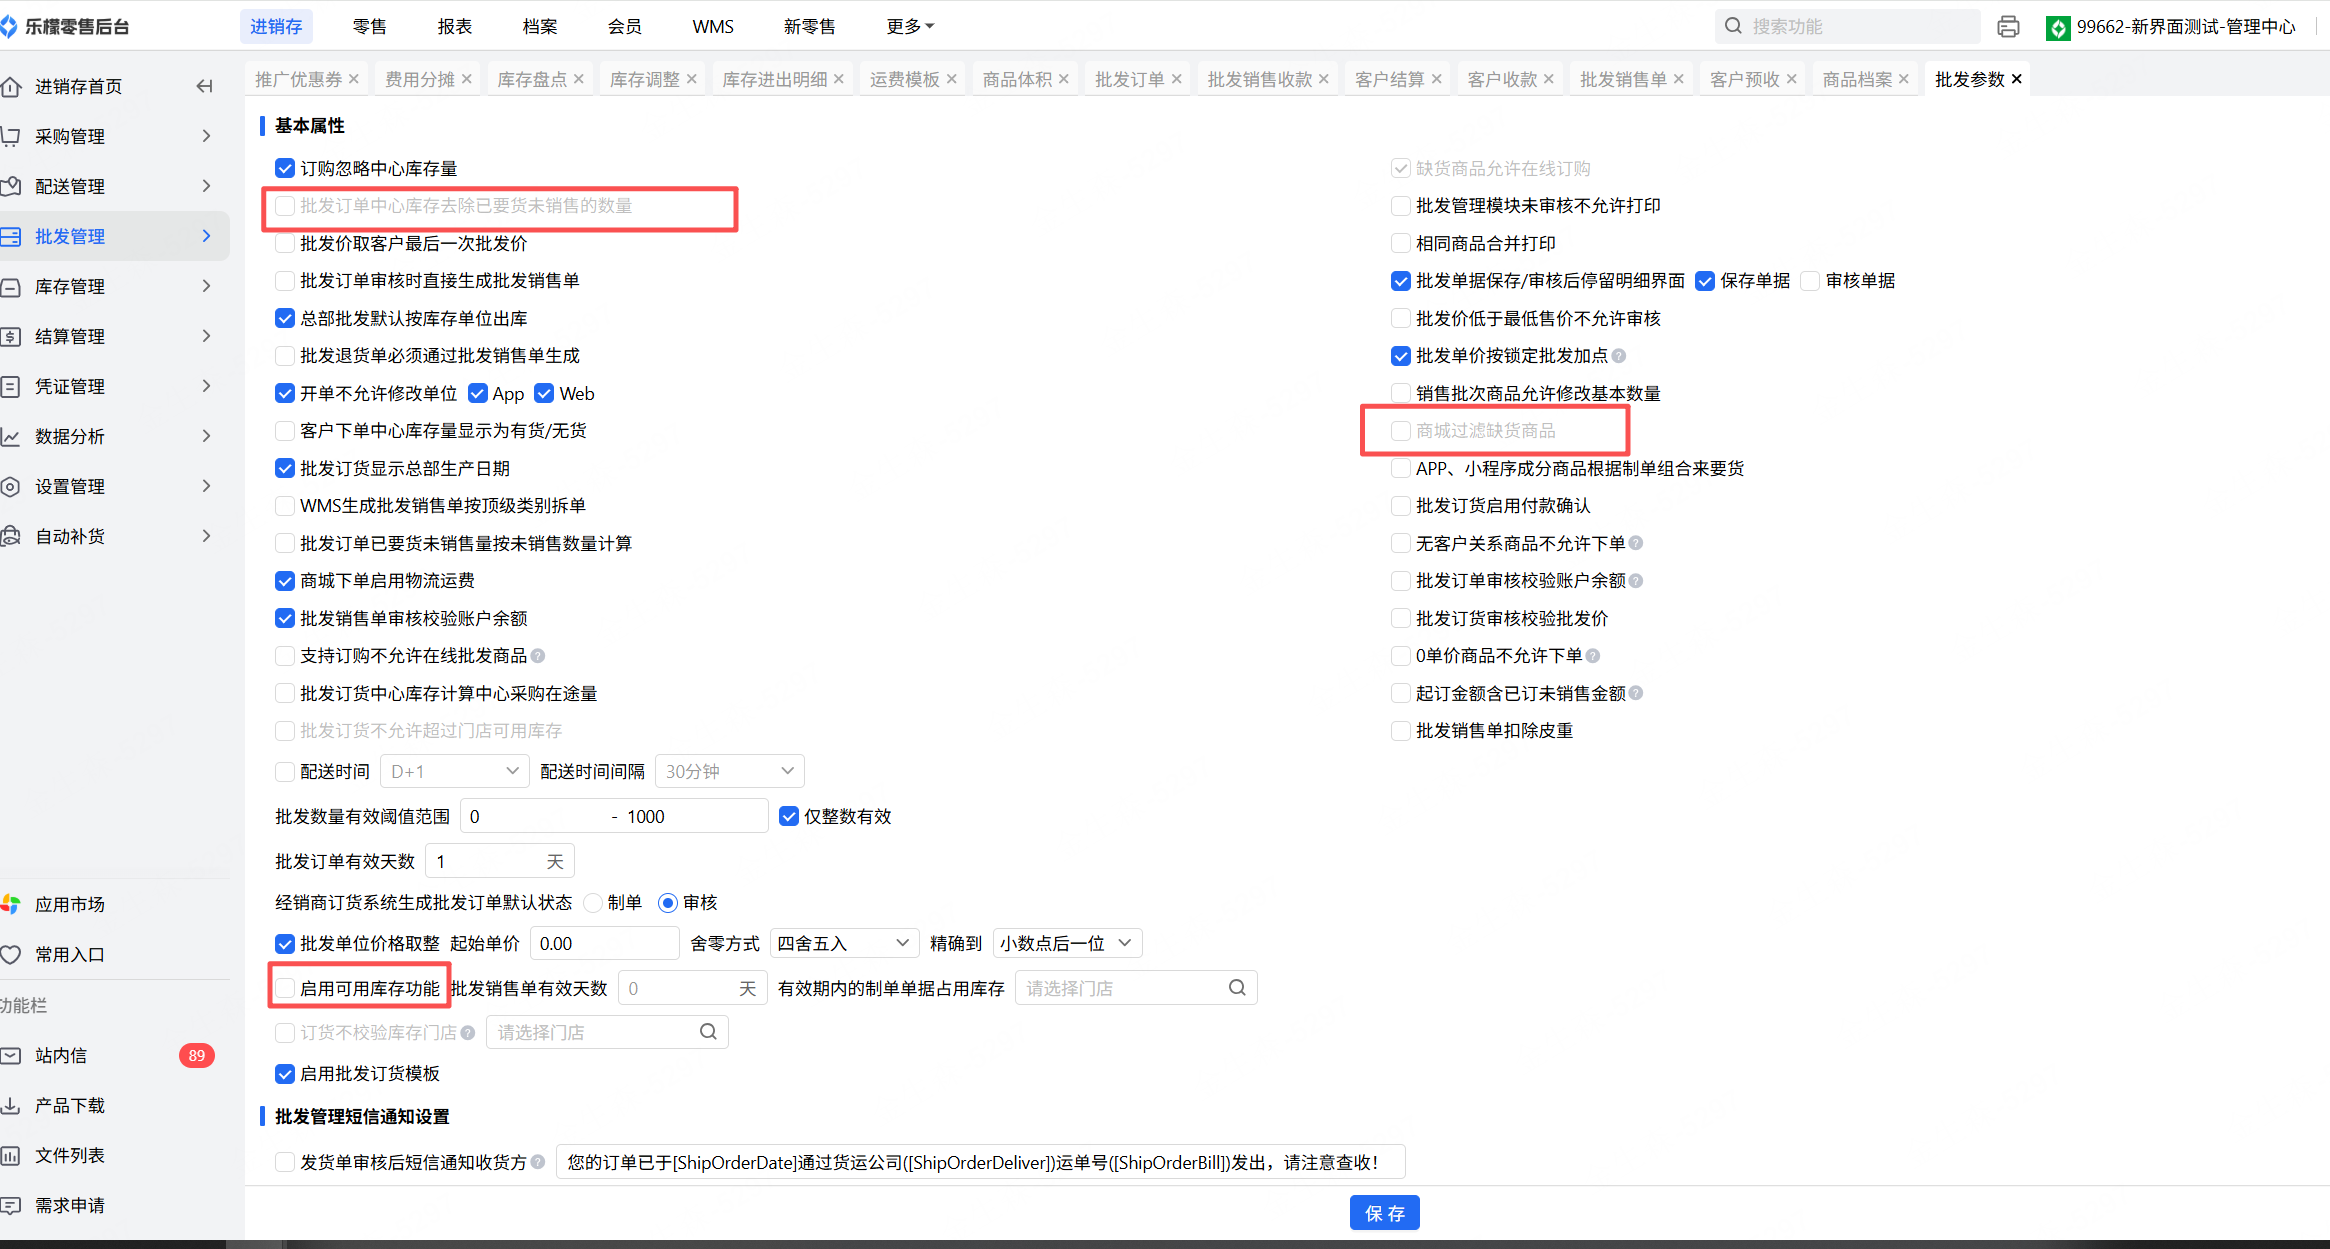The image size is (2330, 1249).
Task: Click help icon next to 批发单价按锁定批发加点
Action: pos(1619,356)
